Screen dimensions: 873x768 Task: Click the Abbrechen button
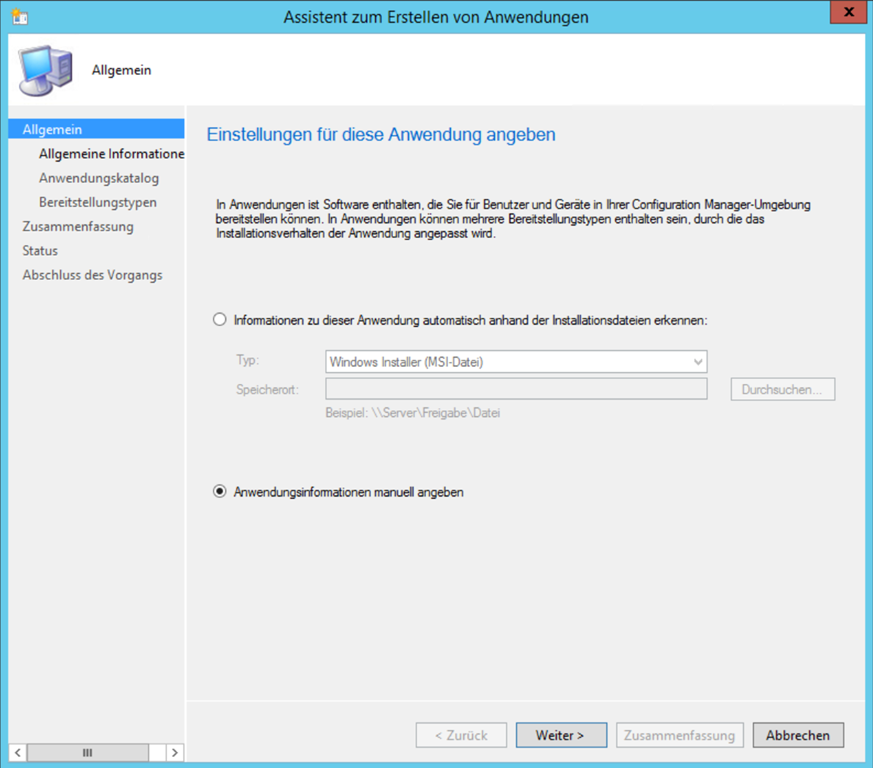point(797,735)
